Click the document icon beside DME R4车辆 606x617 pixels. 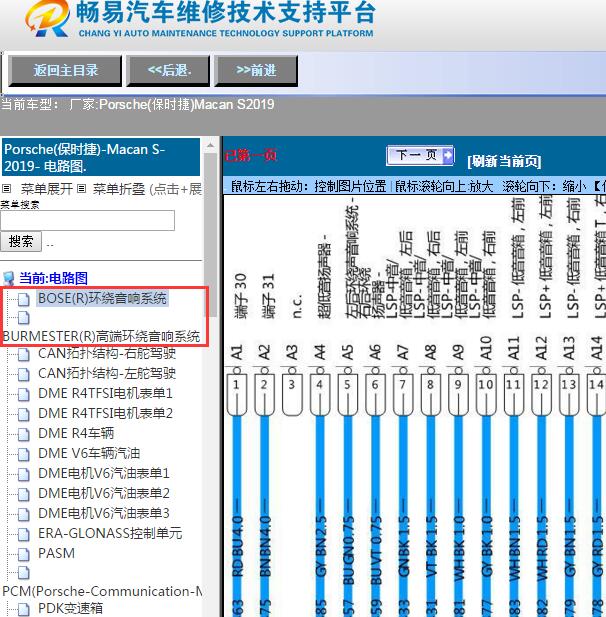24,434
